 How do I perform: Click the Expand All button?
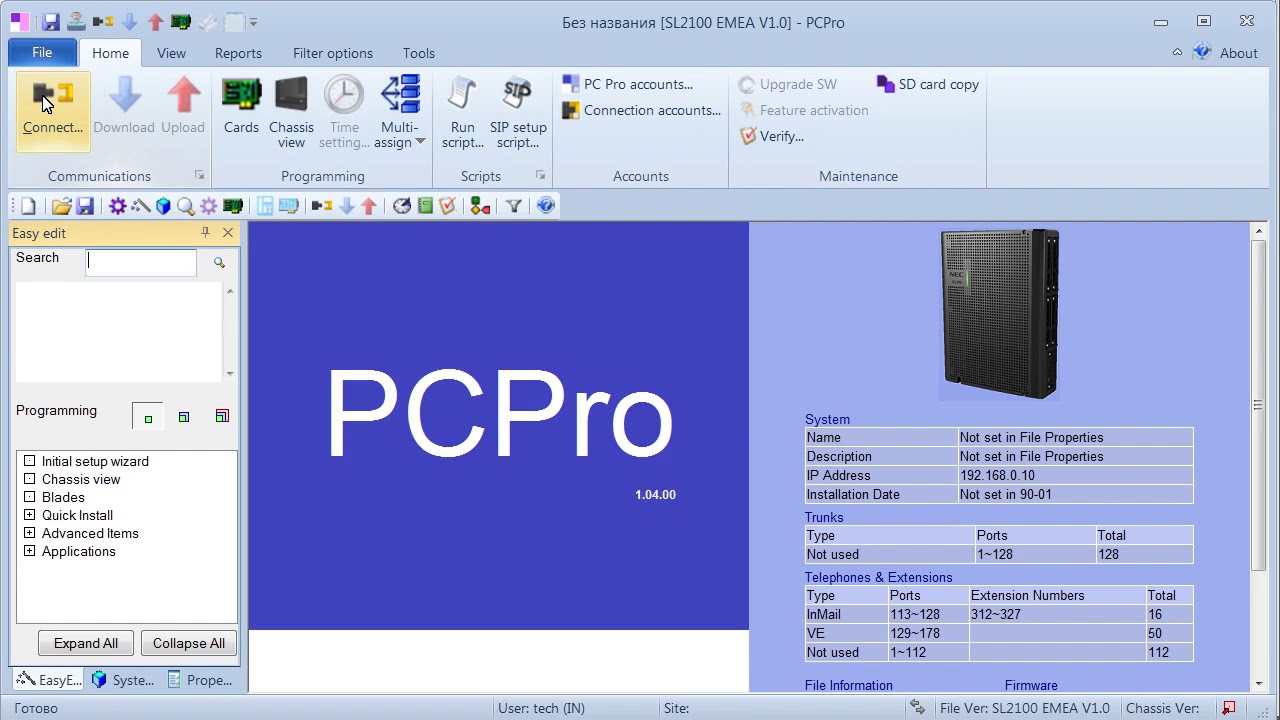86,643
